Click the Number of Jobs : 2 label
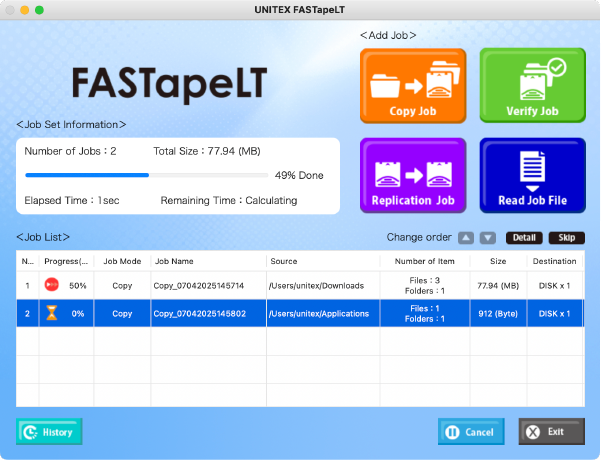The height and width of the screenshot is (460, 601). 70,151
